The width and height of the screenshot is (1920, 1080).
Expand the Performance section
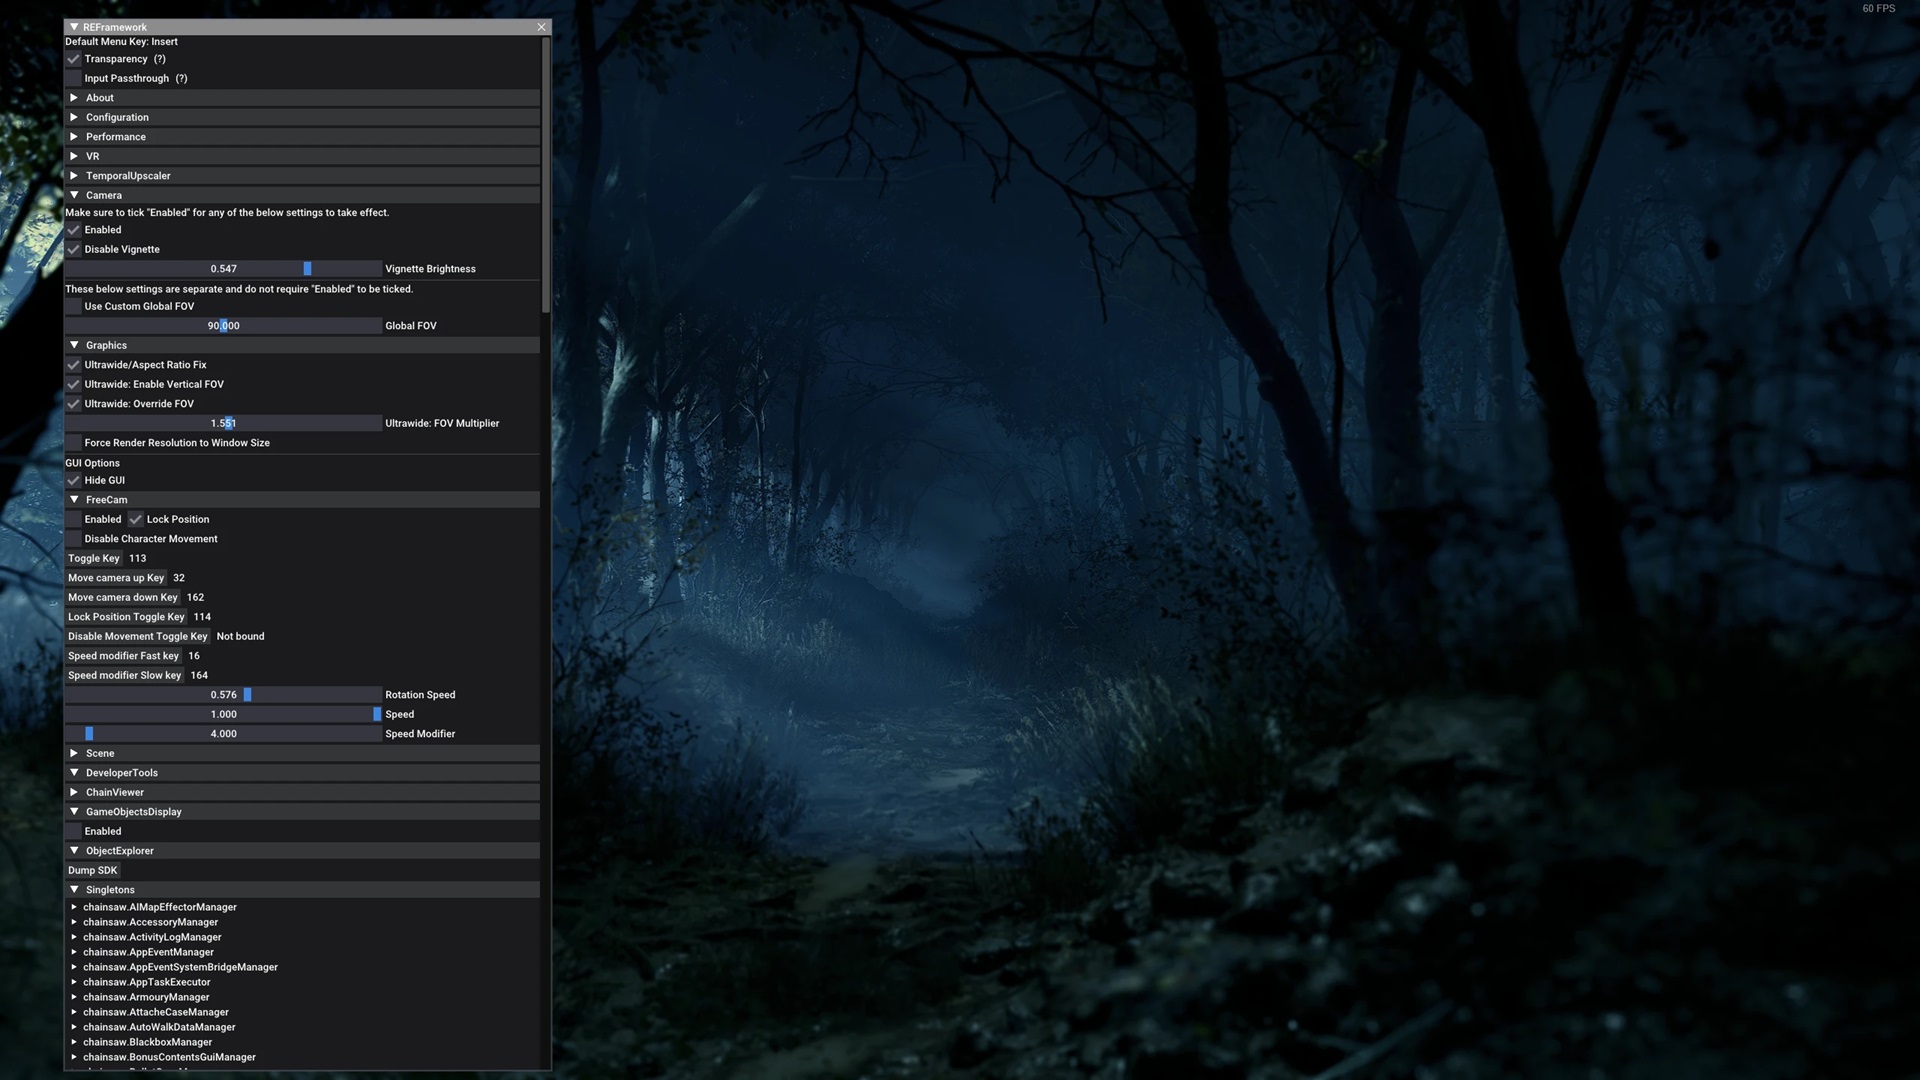pos(115,137)
